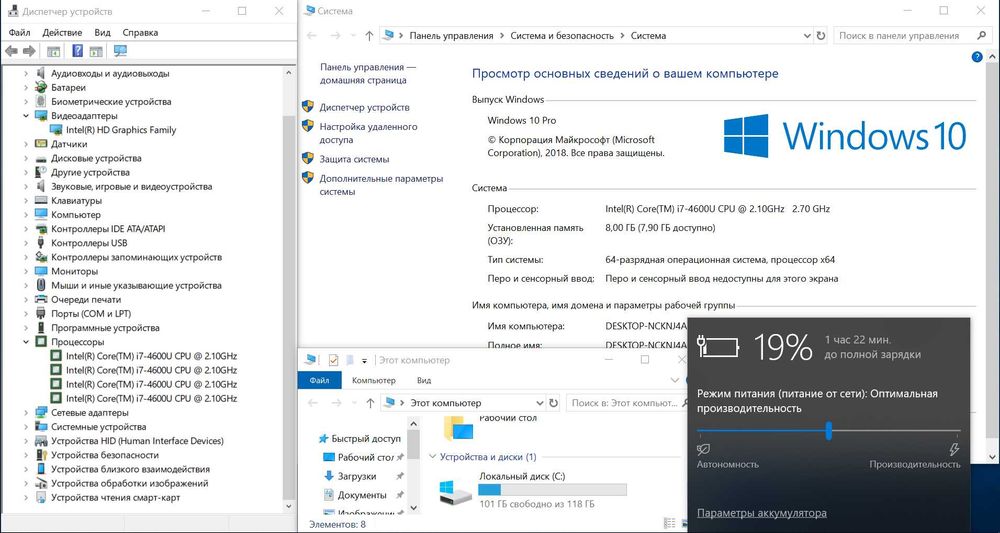Collapse the Видеоадаптеры tree node
The height and width of the screenshot is (533, 1000).
click(x=26, y=116)
